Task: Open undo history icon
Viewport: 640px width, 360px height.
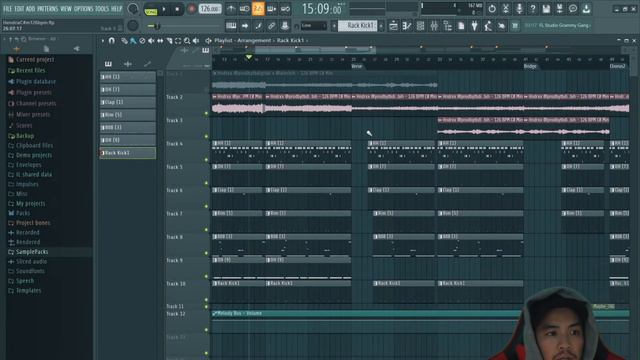Action: click(492, 9)
